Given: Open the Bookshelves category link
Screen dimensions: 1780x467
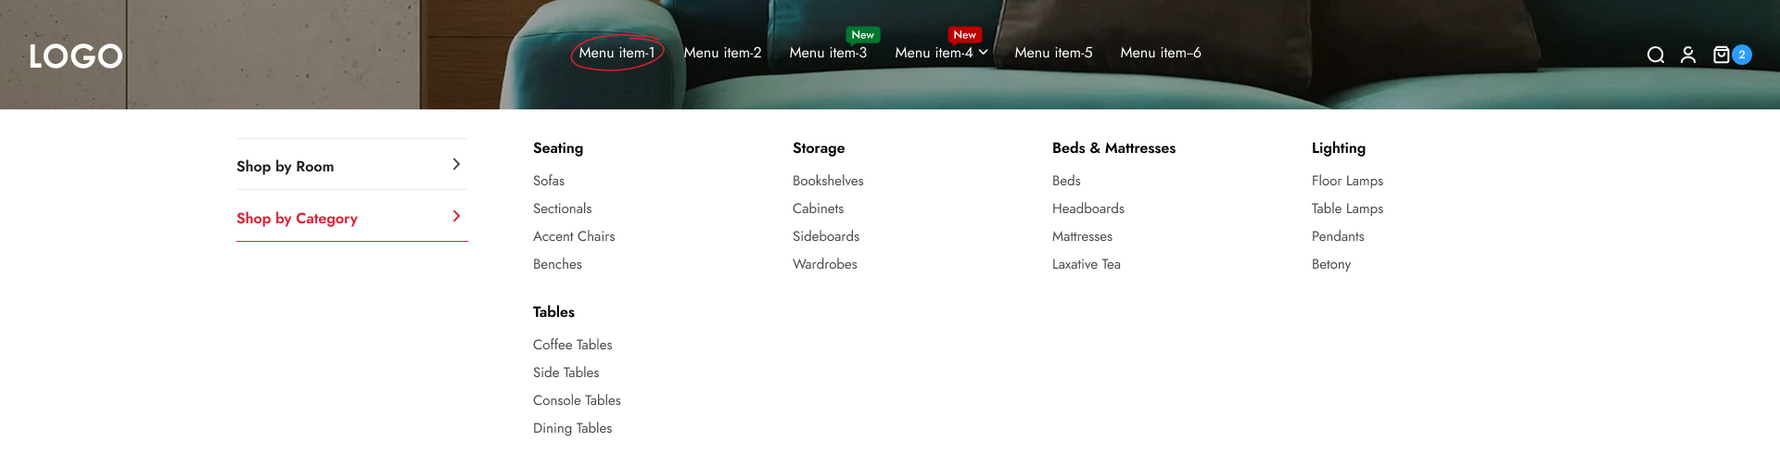Looking at the screenshot, I should [x=827, y=181].
